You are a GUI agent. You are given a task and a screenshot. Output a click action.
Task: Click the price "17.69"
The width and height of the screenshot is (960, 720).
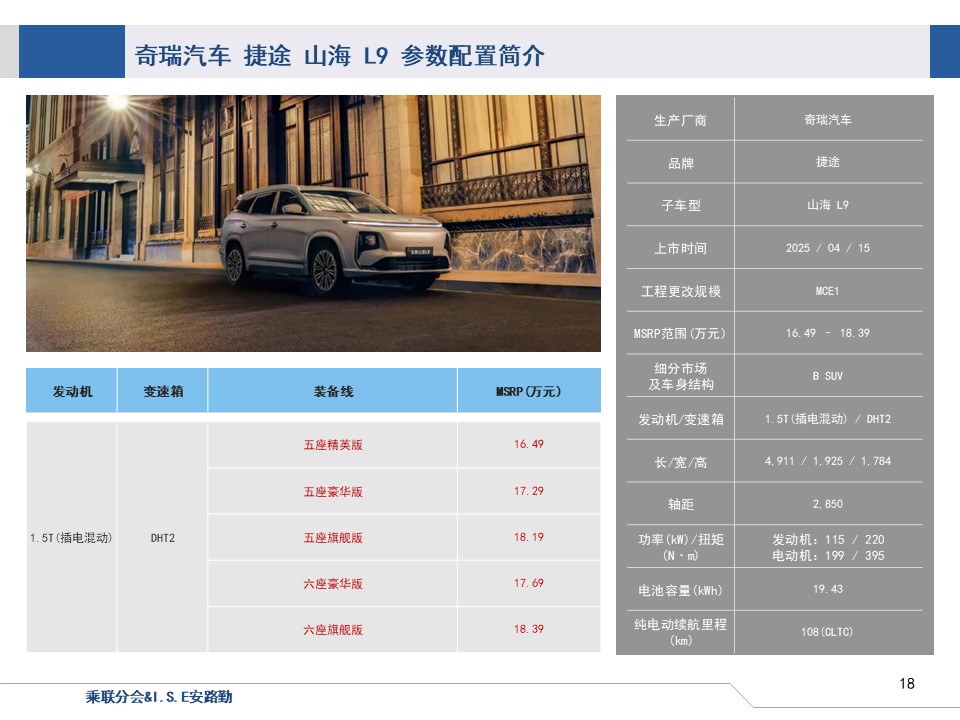pyautogui.click(x=529, y=583)
